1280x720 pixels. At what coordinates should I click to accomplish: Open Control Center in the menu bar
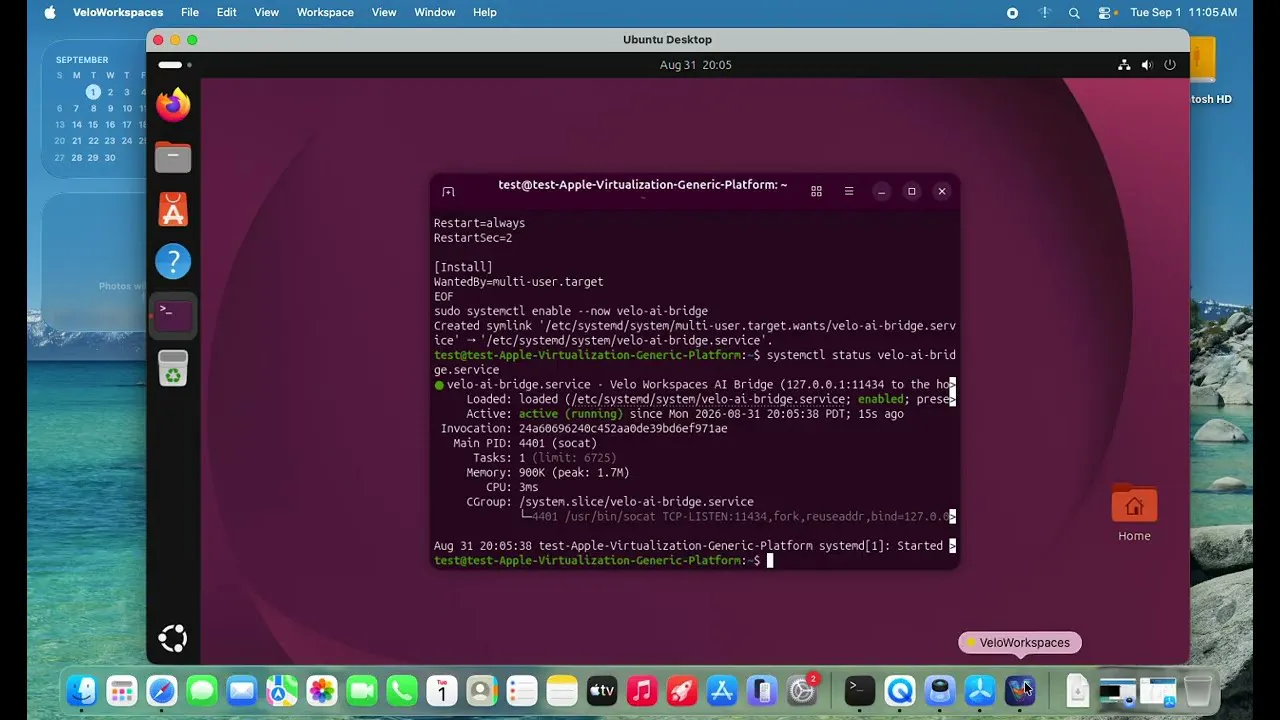(1105, 13)
